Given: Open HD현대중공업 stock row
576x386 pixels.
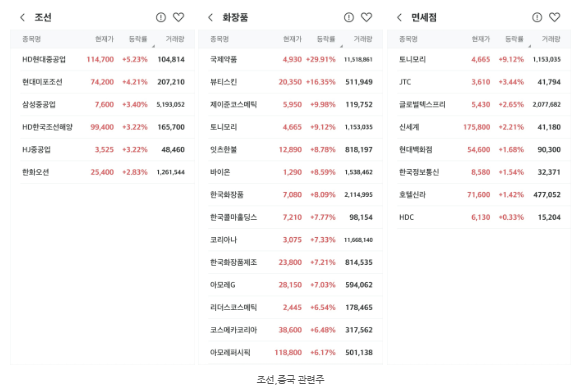Looking at the screenshot, I should point(103,59).
